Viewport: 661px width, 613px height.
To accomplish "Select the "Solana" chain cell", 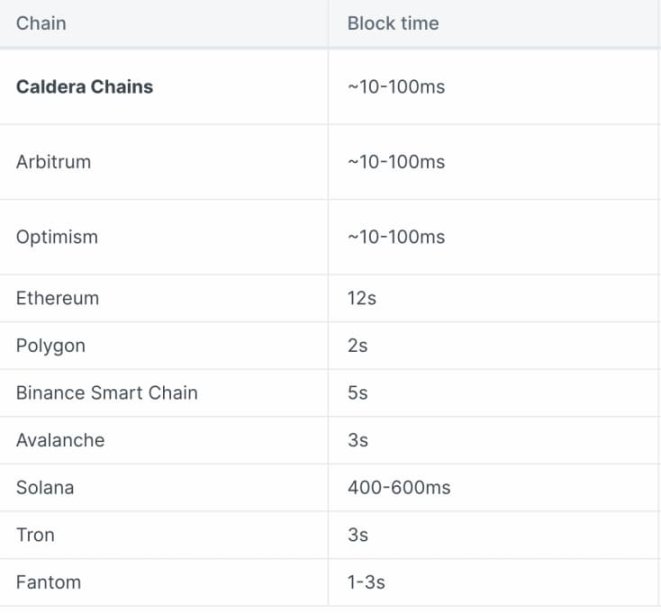I will click(x=45, y=488).
